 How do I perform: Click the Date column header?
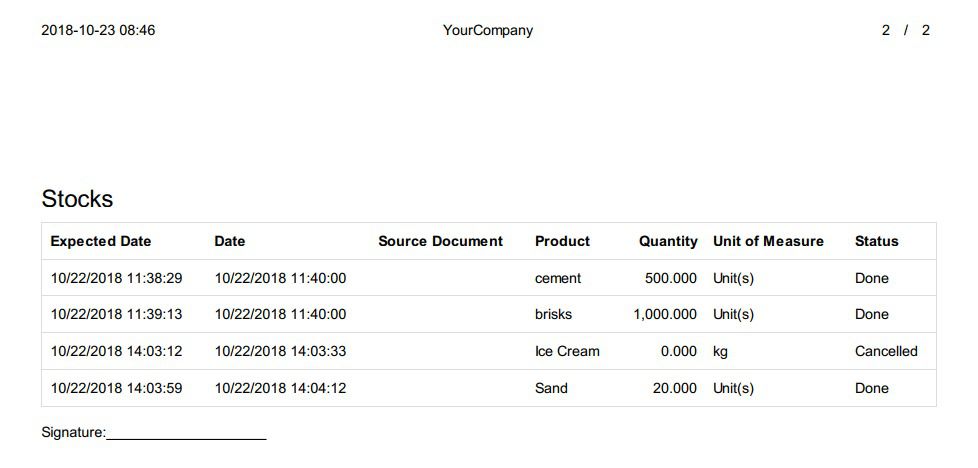coord(230,241)
